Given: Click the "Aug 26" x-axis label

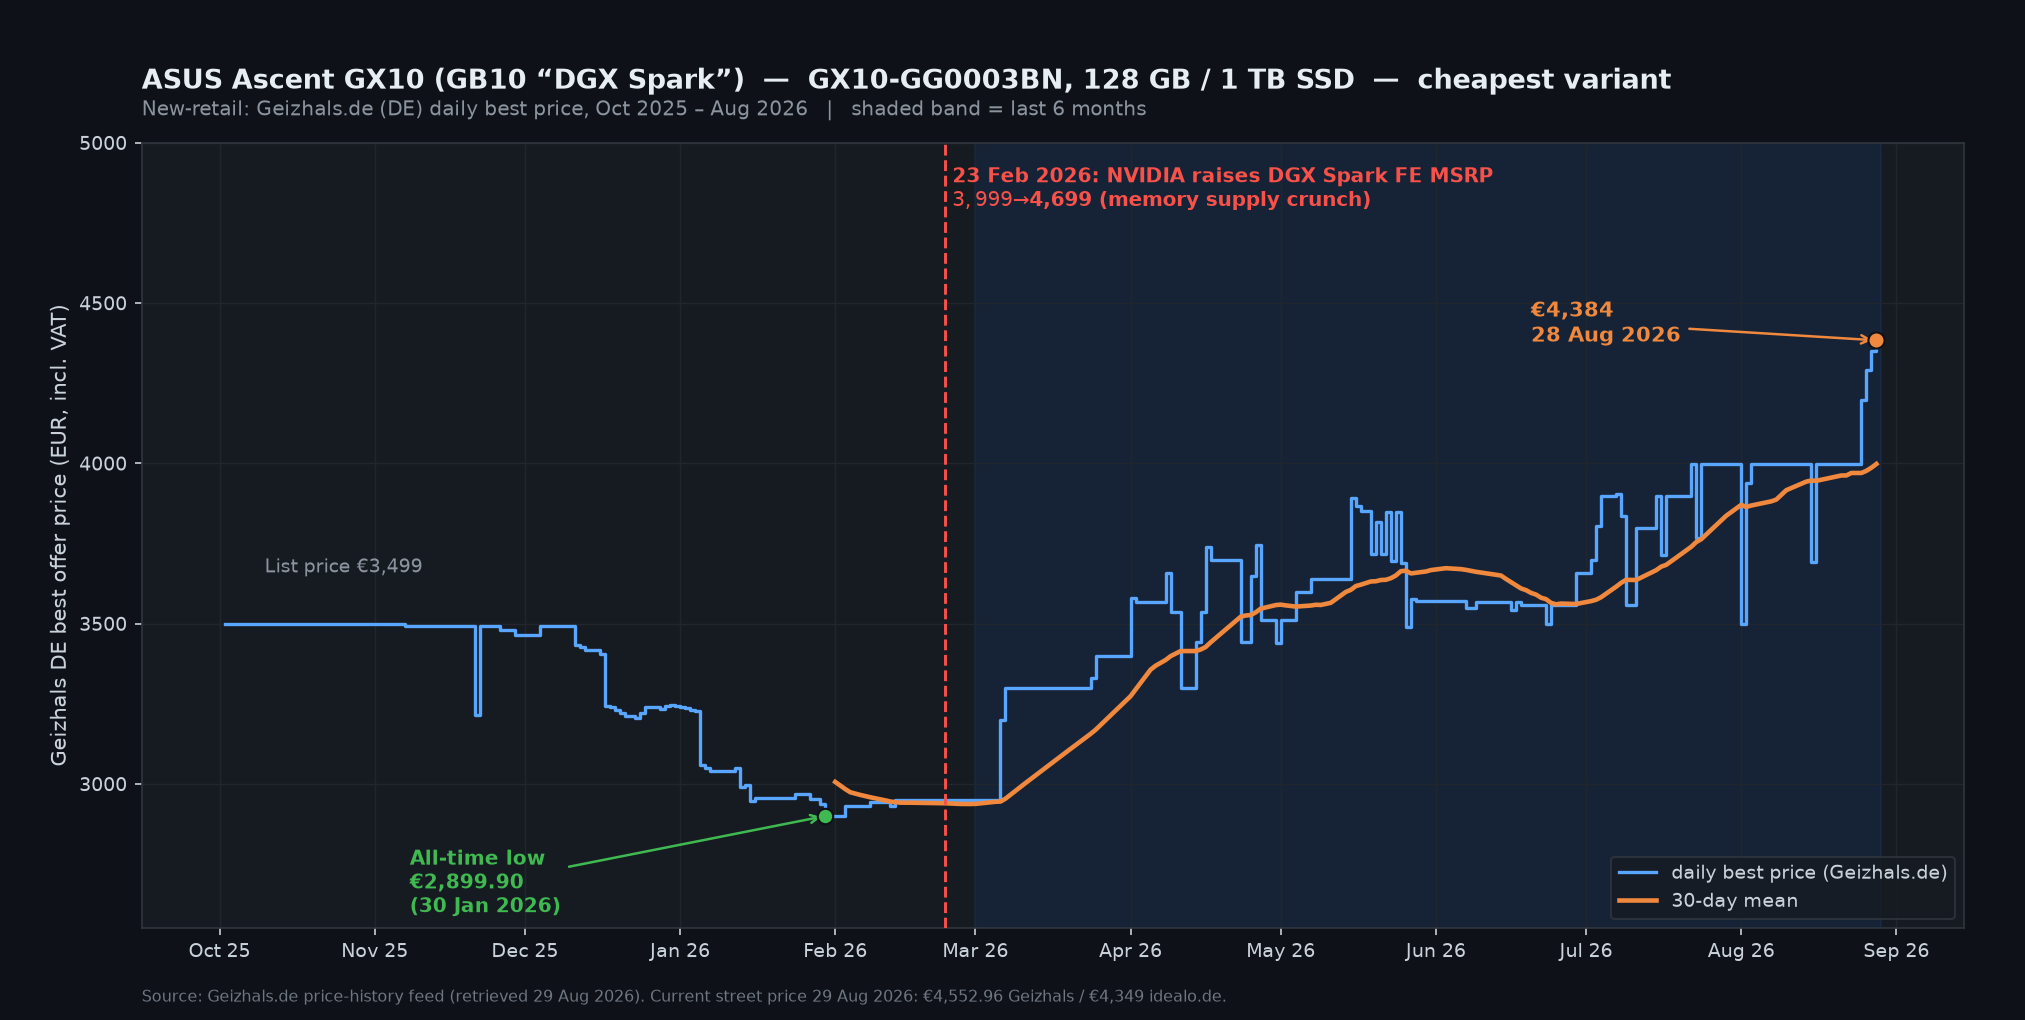Looking at the screenshot, I should (1741, 950).
